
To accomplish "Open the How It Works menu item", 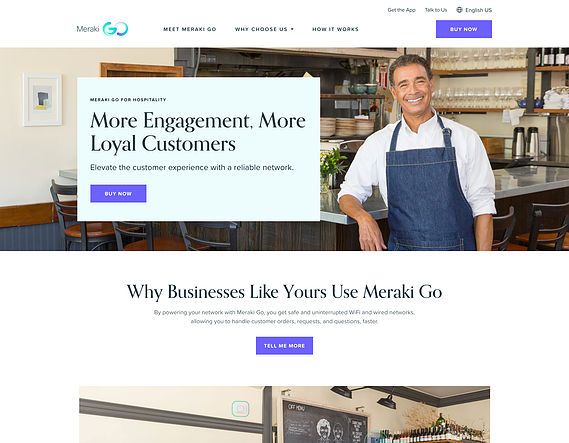I will (x=335, y=29).
